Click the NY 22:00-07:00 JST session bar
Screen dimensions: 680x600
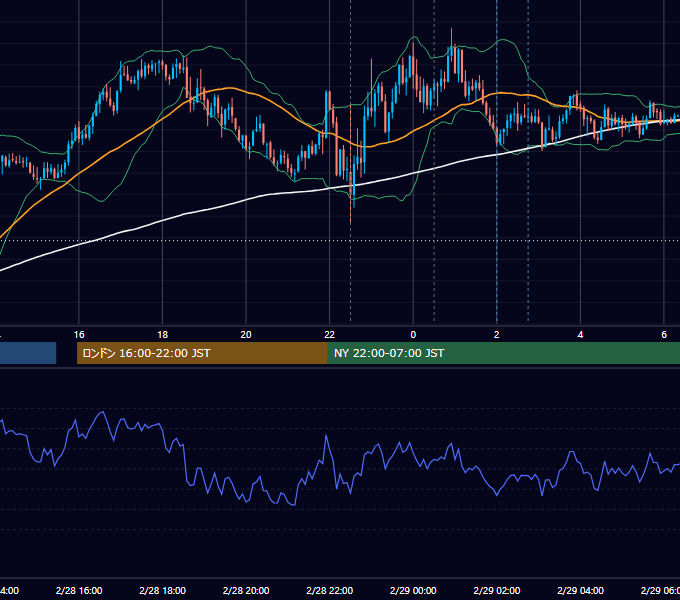pyautogui.click(x=503, y=353)
